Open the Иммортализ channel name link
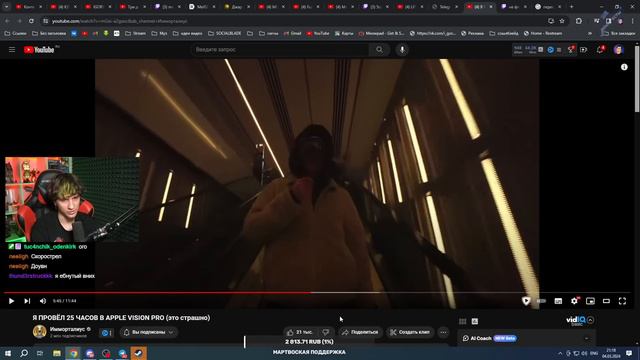Viewport: 640px width, 360px height. click(67, 329)
